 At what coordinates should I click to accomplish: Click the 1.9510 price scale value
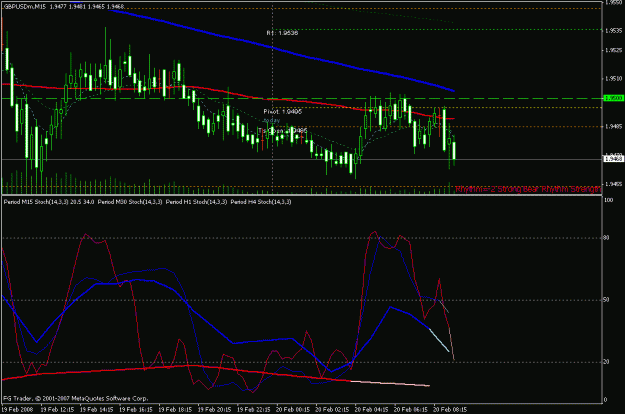click(x=613, y=79)
